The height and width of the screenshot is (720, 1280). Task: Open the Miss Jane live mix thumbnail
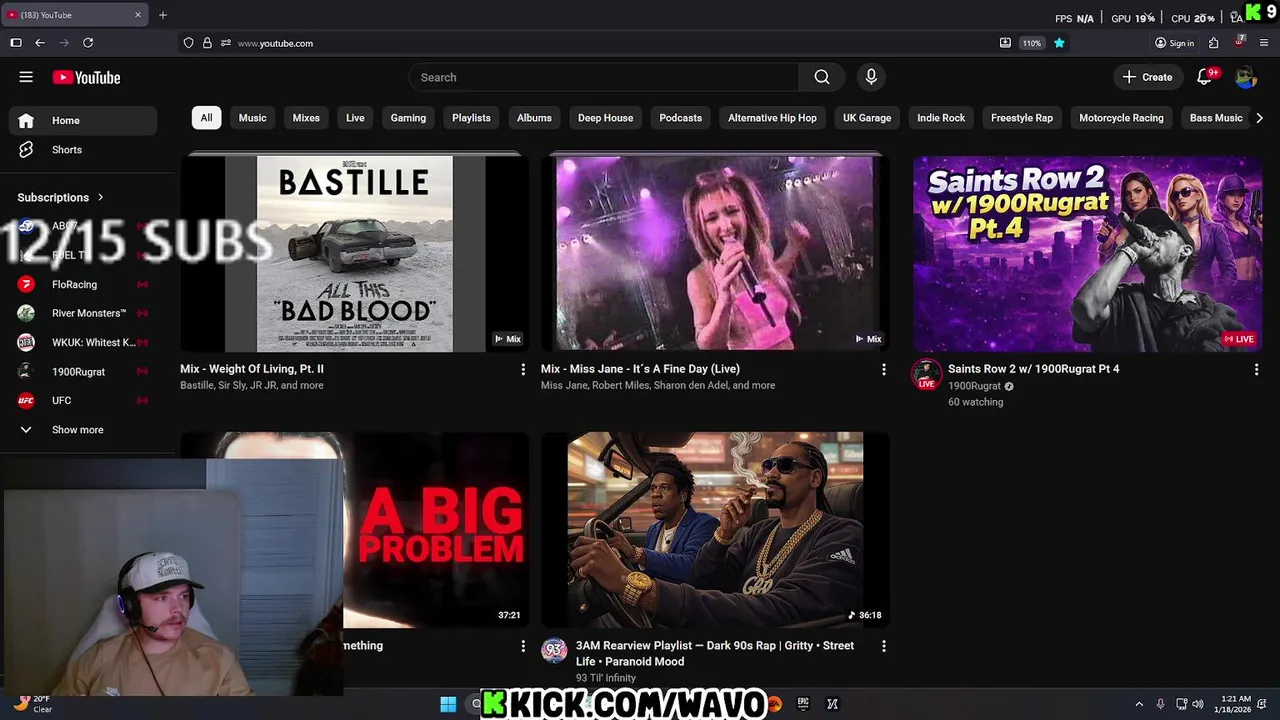point(715,254)
